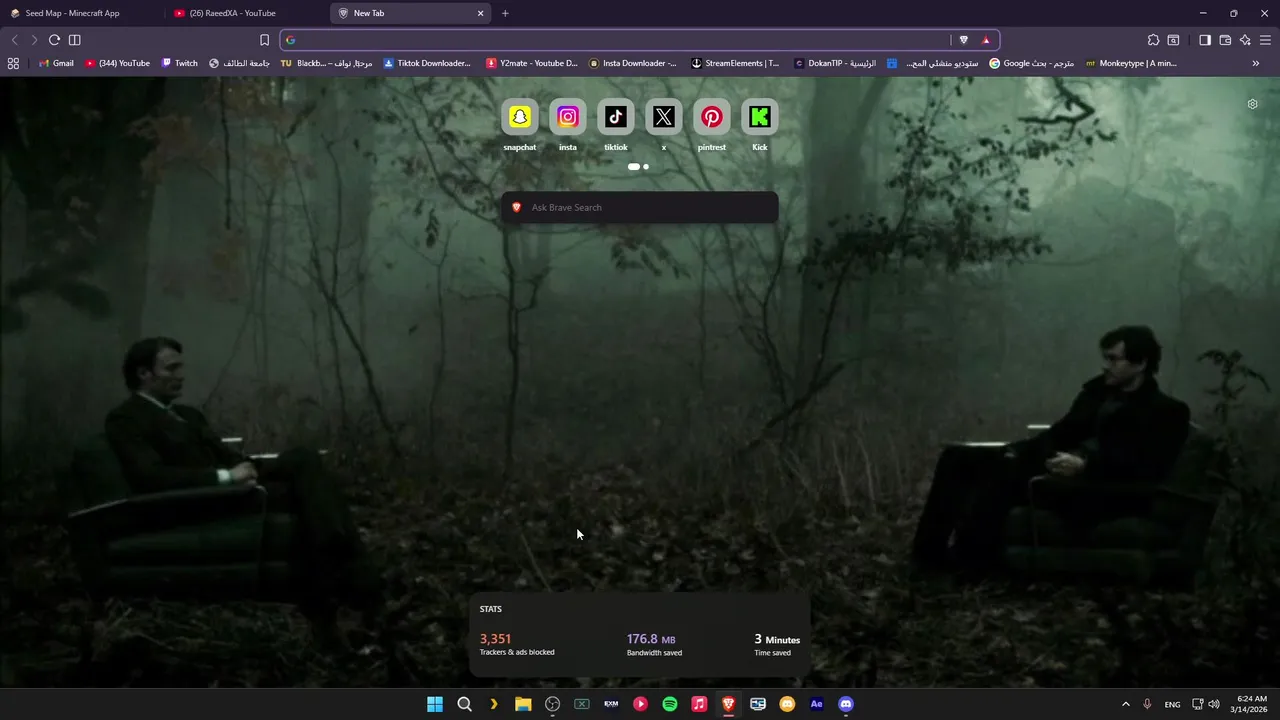Show more bookmarks chevron
Viewport: 1280px width, 720px height.
[x=1255, y=63]
